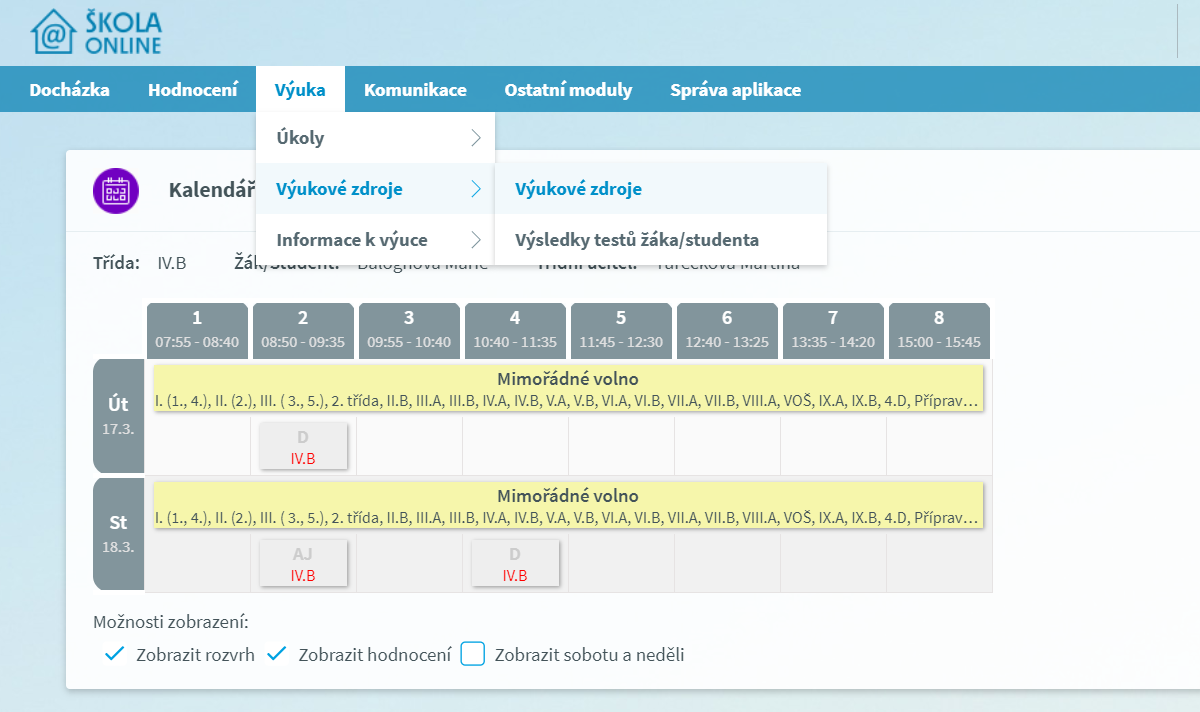Screen dimensions: 1200x712
Task: Select the AJ lesson on Wednesday
Action: coord(303,562)
